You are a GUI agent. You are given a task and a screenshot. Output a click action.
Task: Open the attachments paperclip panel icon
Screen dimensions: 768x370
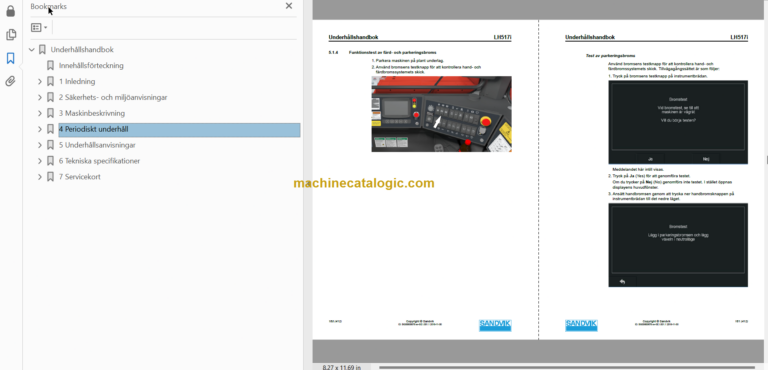(10, 81)
